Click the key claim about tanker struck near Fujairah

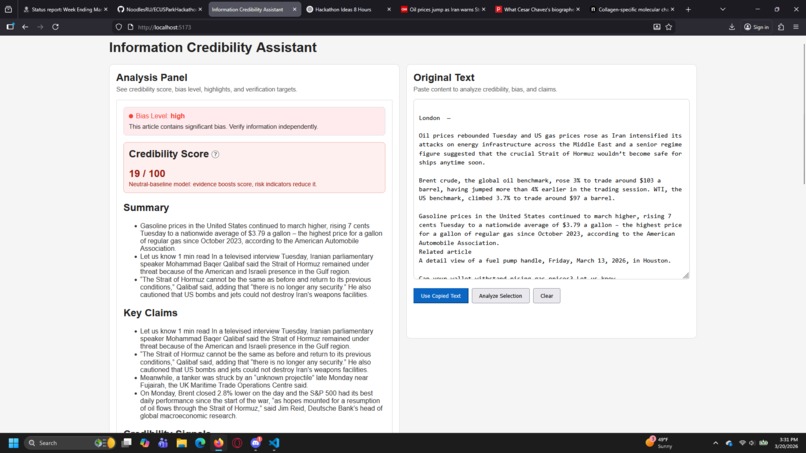[254, 381]
